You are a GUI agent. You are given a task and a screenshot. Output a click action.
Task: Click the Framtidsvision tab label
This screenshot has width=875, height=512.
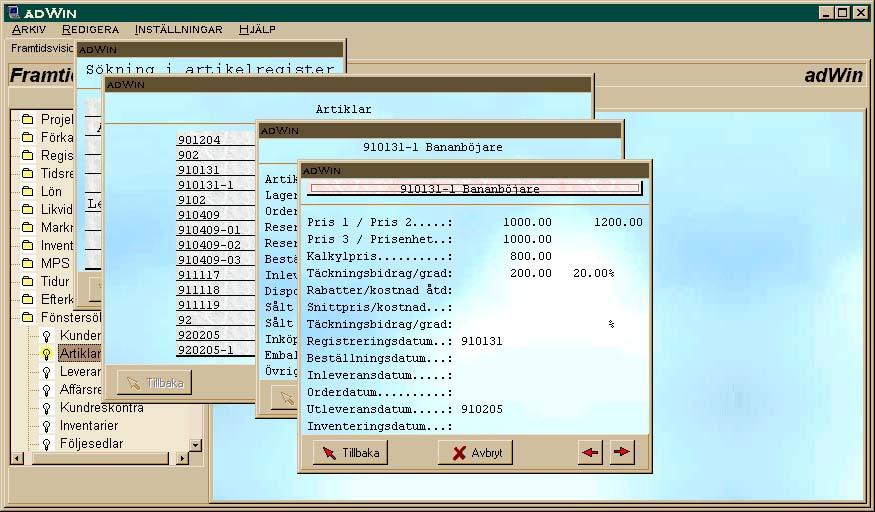click(x=42, y=48)
